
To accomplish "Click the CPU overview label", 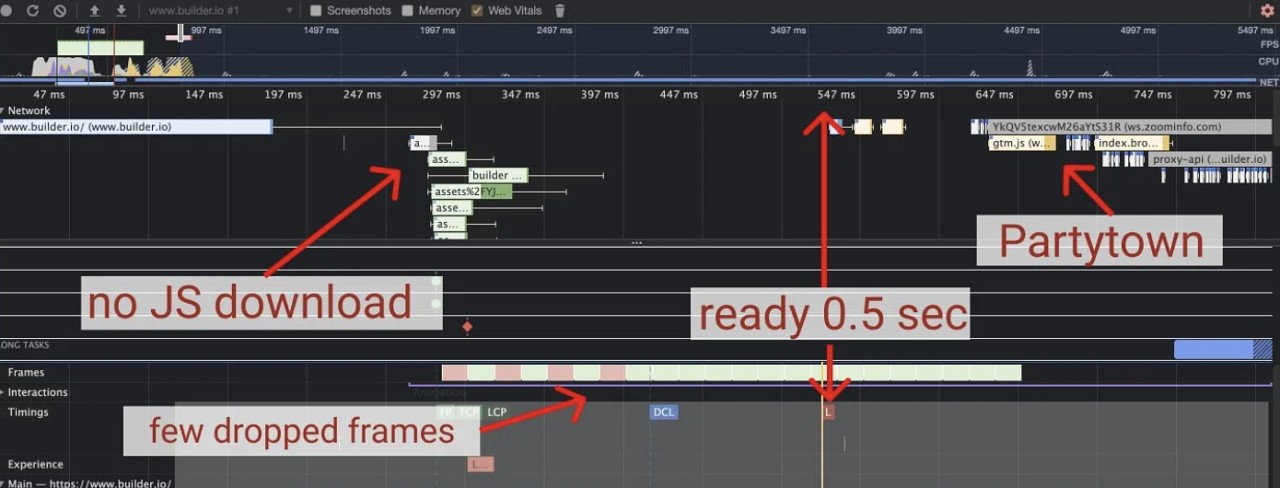I will click(1270, 62).
